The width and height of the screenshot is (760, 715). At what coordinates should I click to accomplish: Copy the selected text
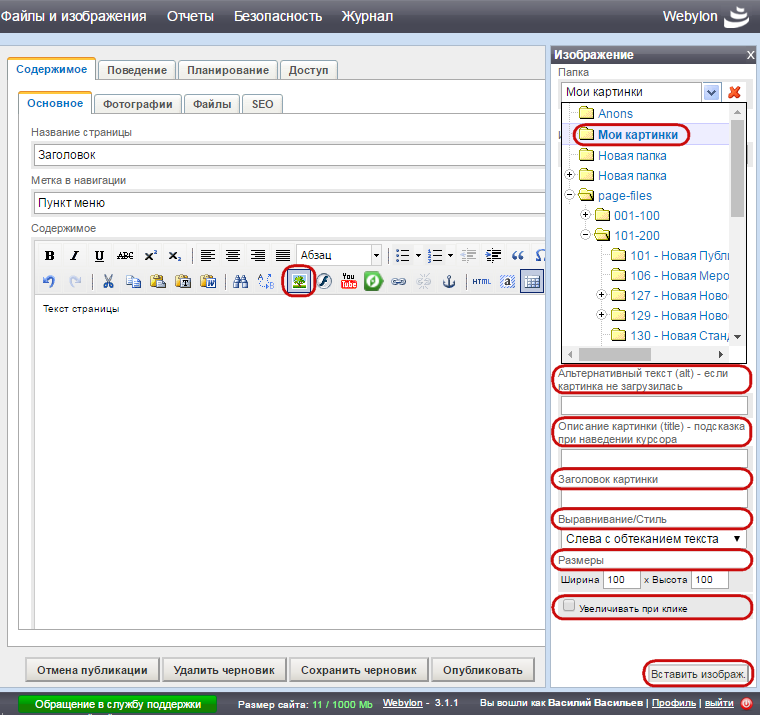(133, 281)
